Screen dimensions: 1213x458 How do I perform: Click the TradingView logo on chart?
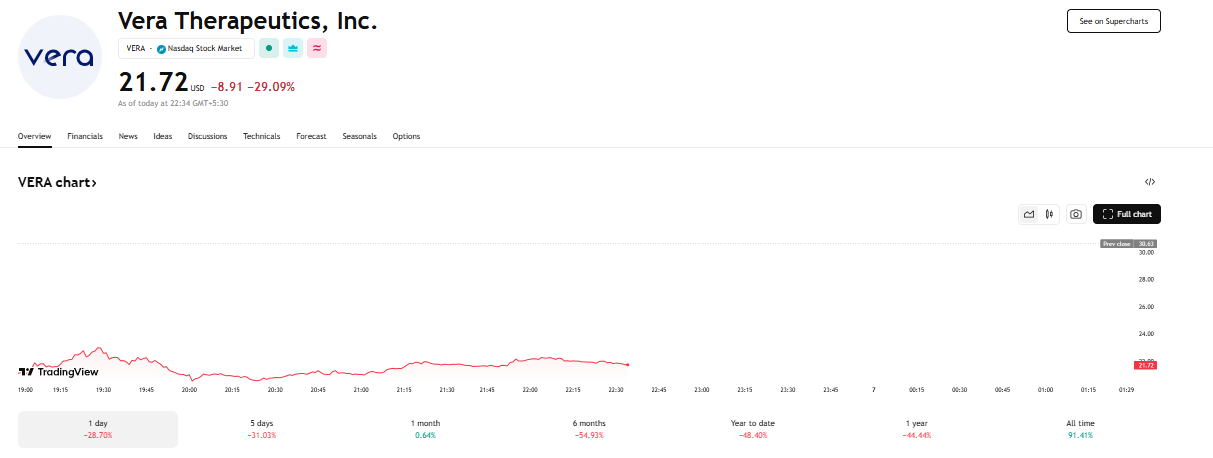(x=59, y=371)
